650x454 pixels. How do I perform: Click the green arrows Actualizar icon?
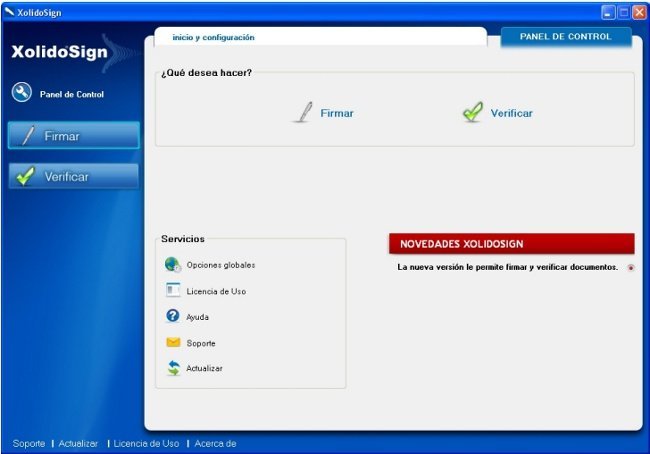point(174,368)
